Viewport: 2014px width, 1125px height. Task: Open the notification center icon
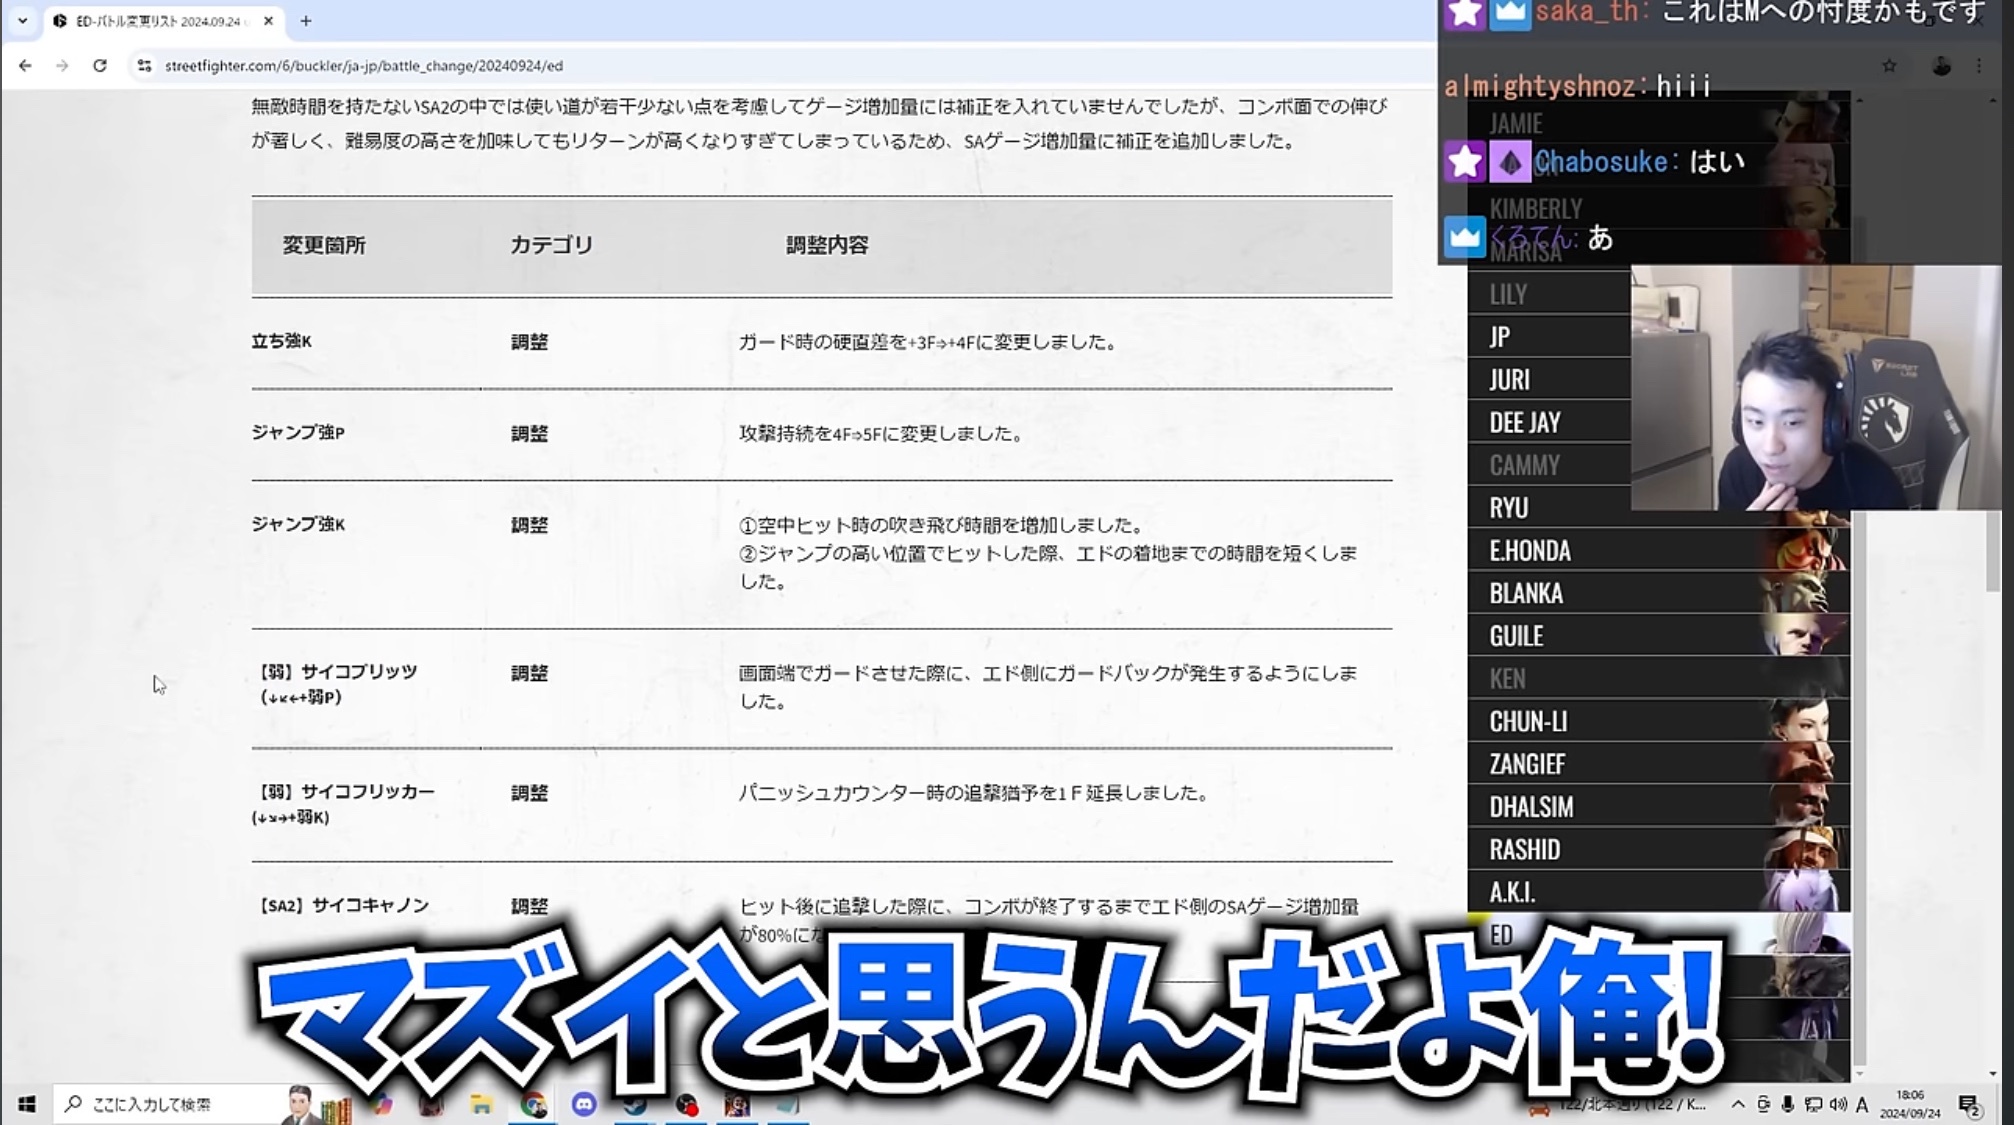[1969, 1104]
